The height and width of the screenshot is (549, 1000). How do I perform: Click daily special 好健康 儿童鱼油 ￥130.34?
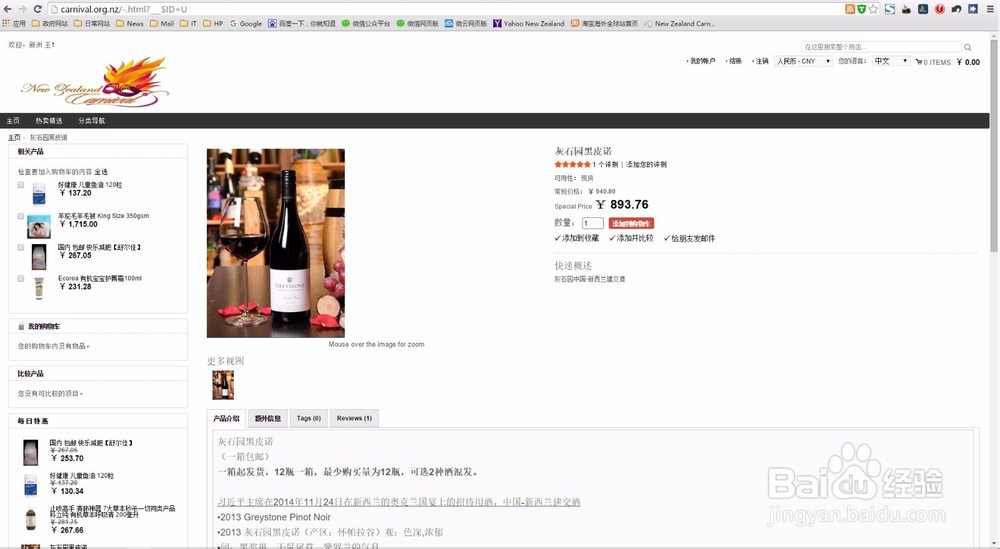tap(82, 476)
